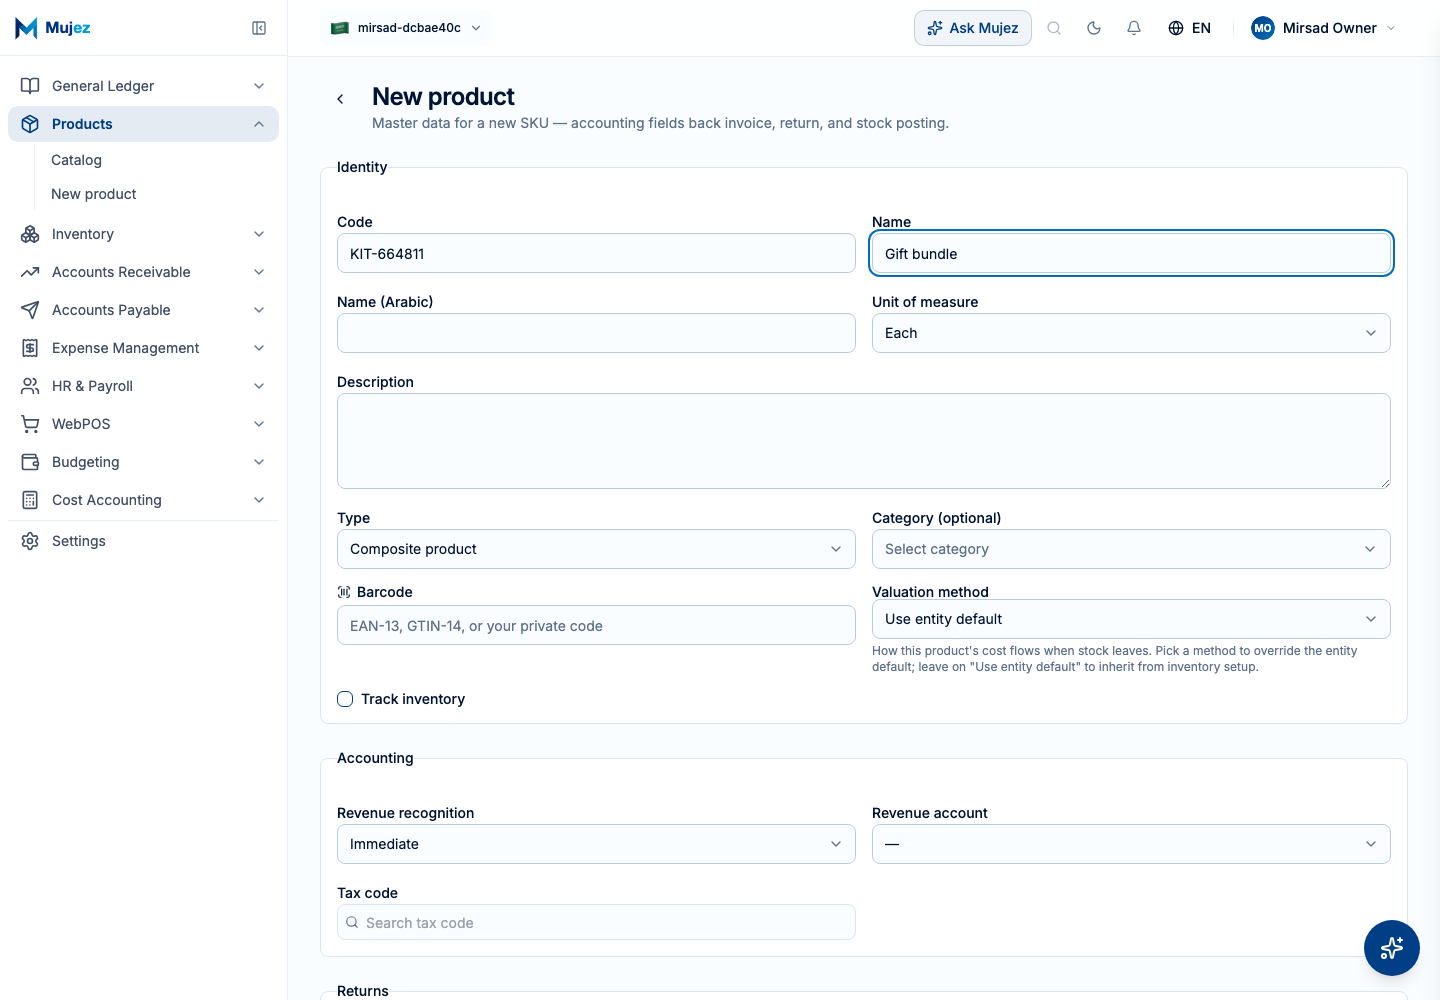
Task: Click the Mujez logo
Action: click(53, 28)
